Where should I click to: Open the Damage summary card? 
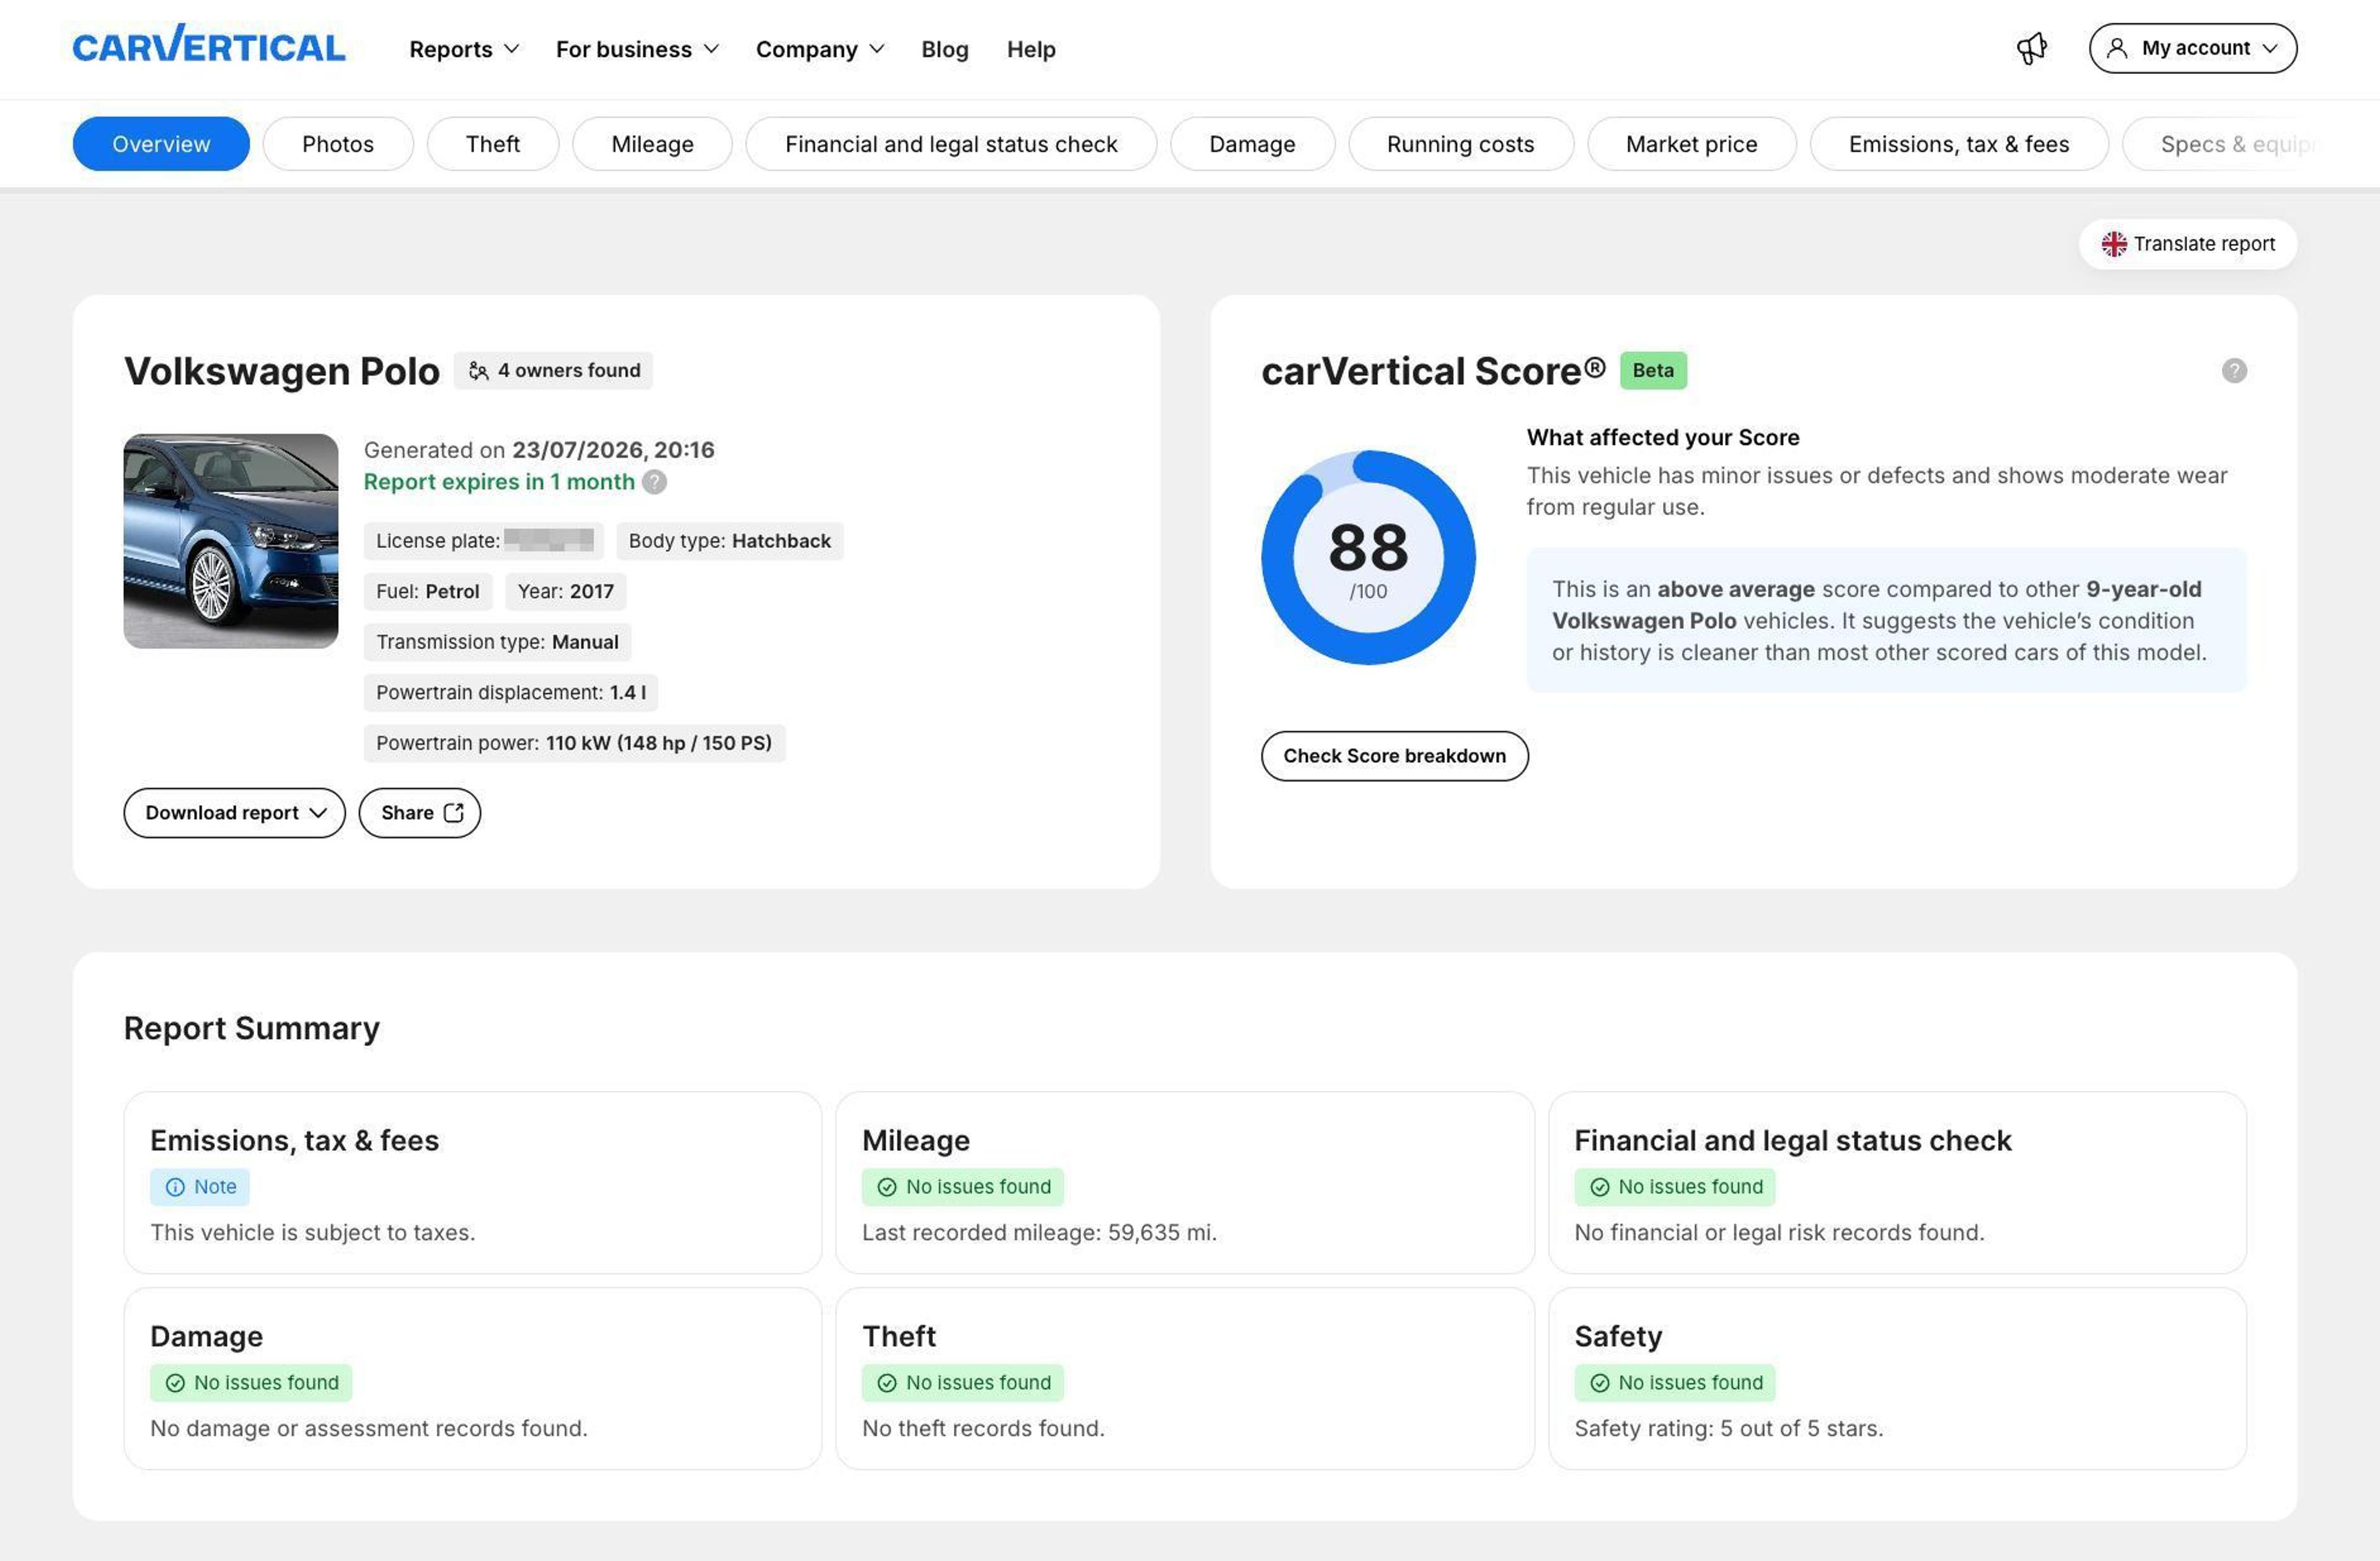point(473,1378)
